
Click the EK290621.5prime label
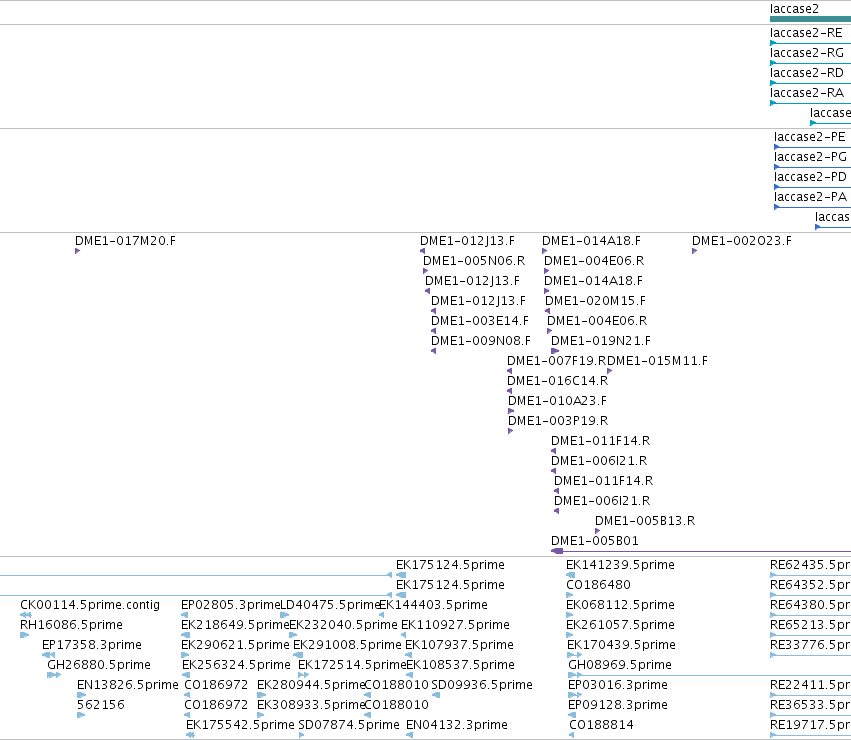click(x=235, y=645)
